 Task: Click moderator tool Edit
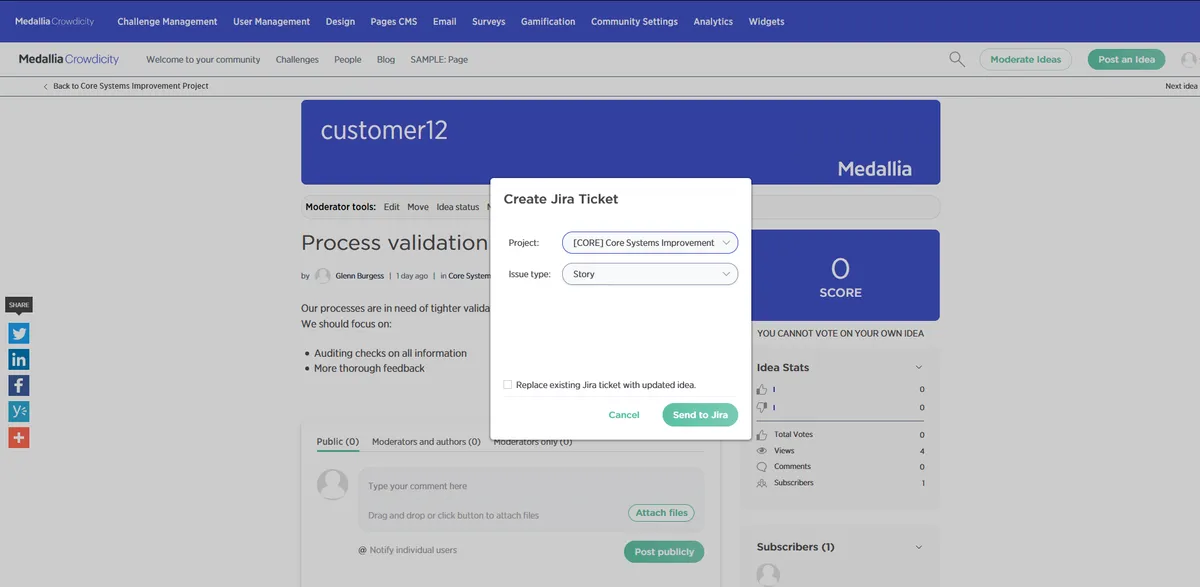click(391, 207)
